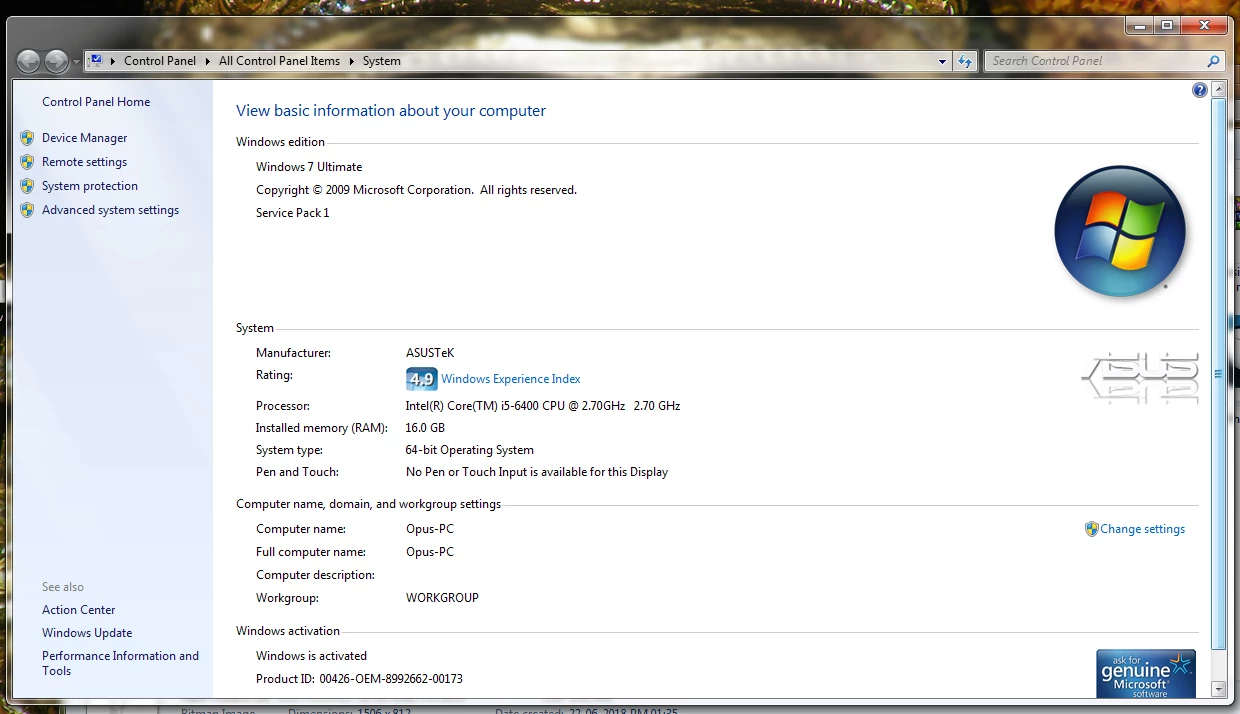Go to Control Panel Home
Screen dimensions: 1240x714
[x=96, y=102]
